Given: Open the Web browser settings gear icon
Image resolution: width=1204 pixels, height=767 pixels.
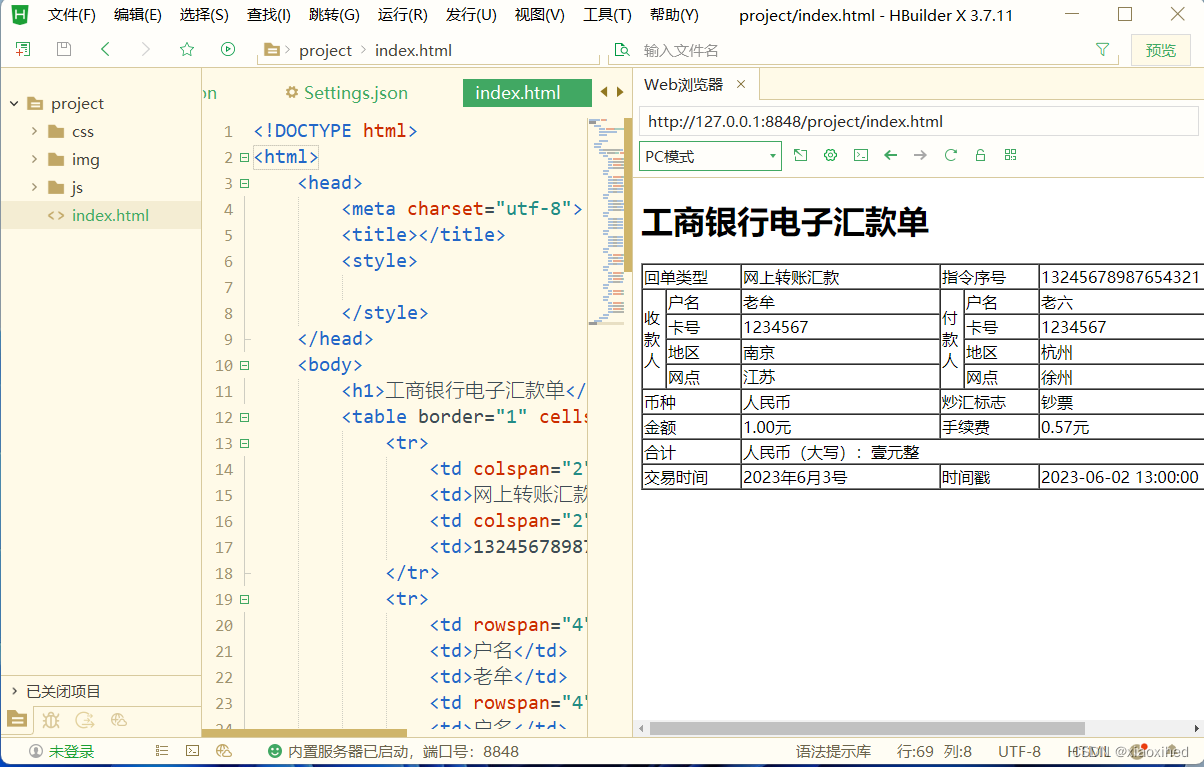Looking at the screenshot, I should (x=830, y=155).
